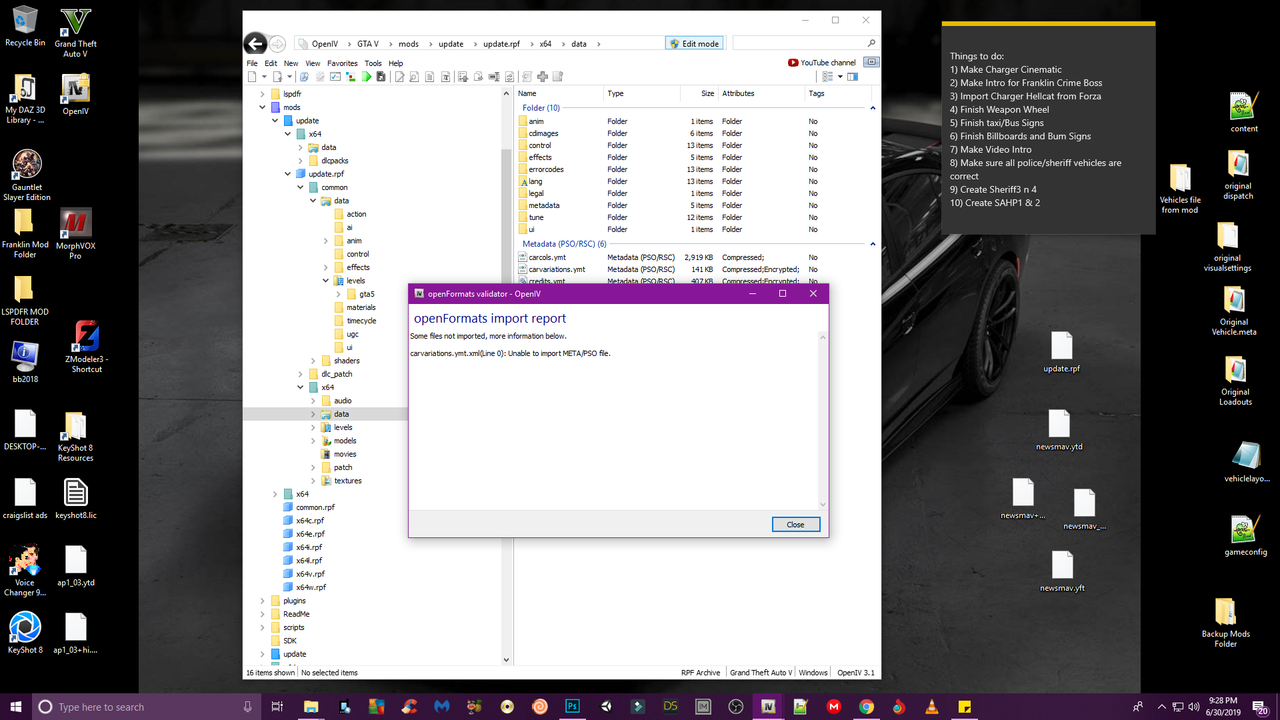
Task: Select the errorcodes folder row
Action: pyautogui.click(x=695, y=169)
